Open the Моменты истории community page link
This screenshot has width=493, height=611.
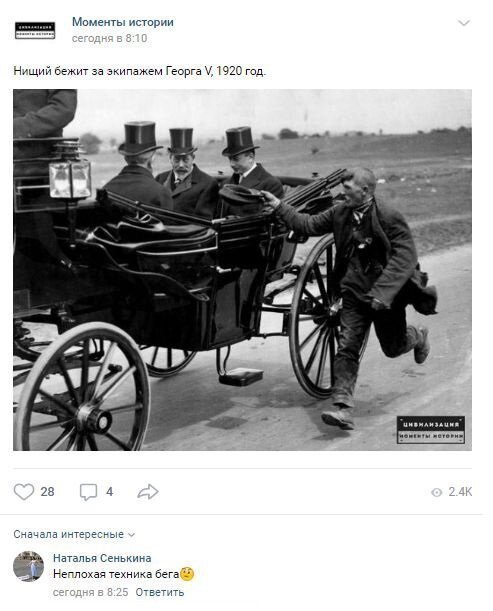123,22
